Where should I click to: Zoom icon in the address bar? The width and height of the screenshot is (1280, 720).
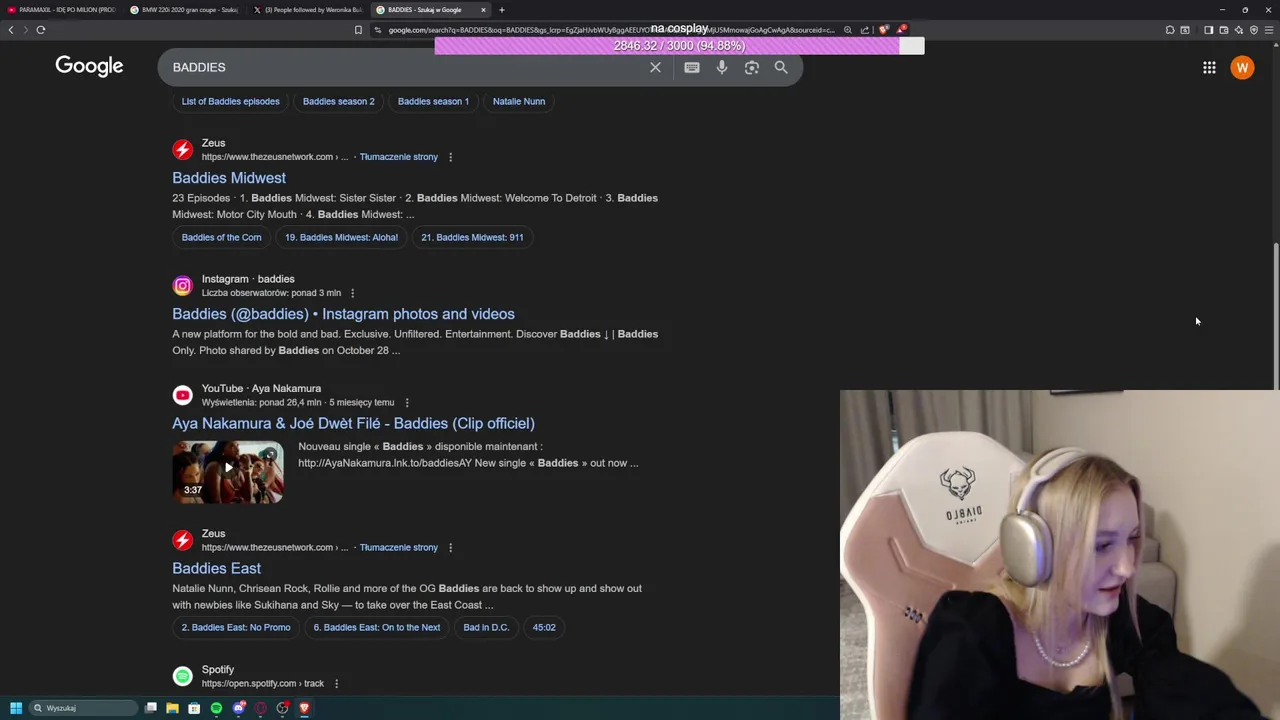[848, 30]
